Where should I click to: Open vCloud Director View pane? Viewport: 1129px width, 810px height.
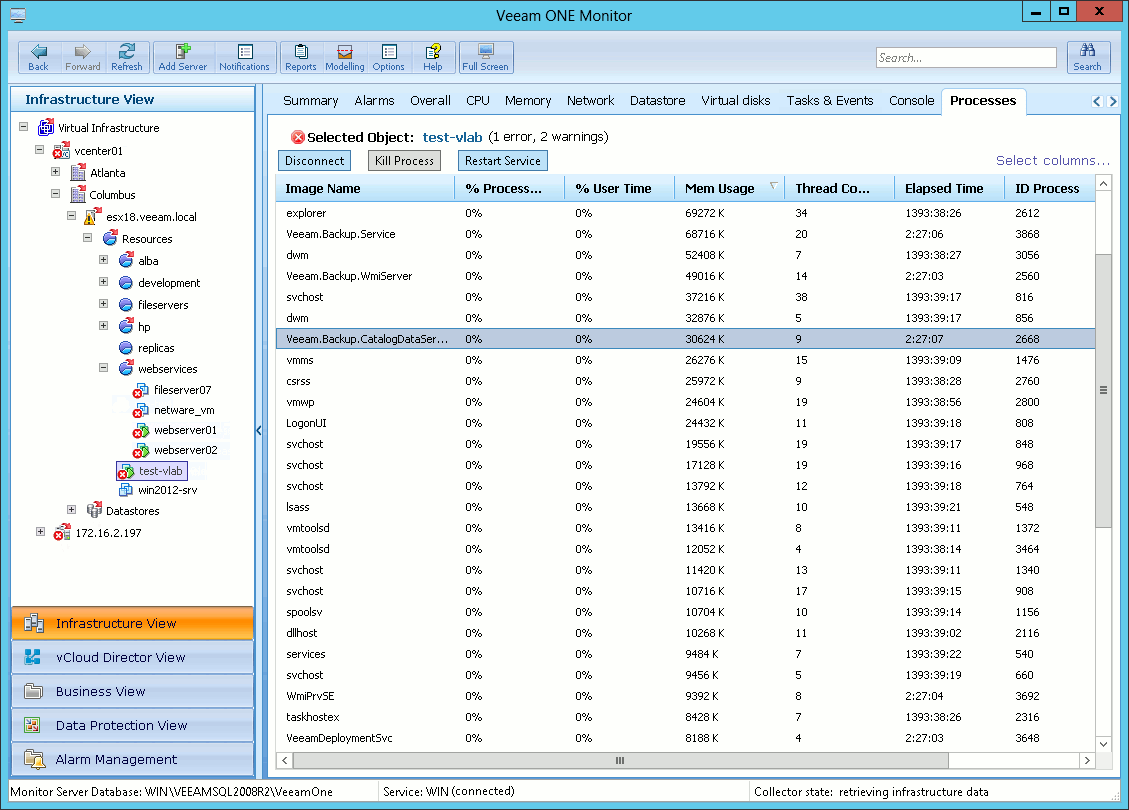[132, 657]
